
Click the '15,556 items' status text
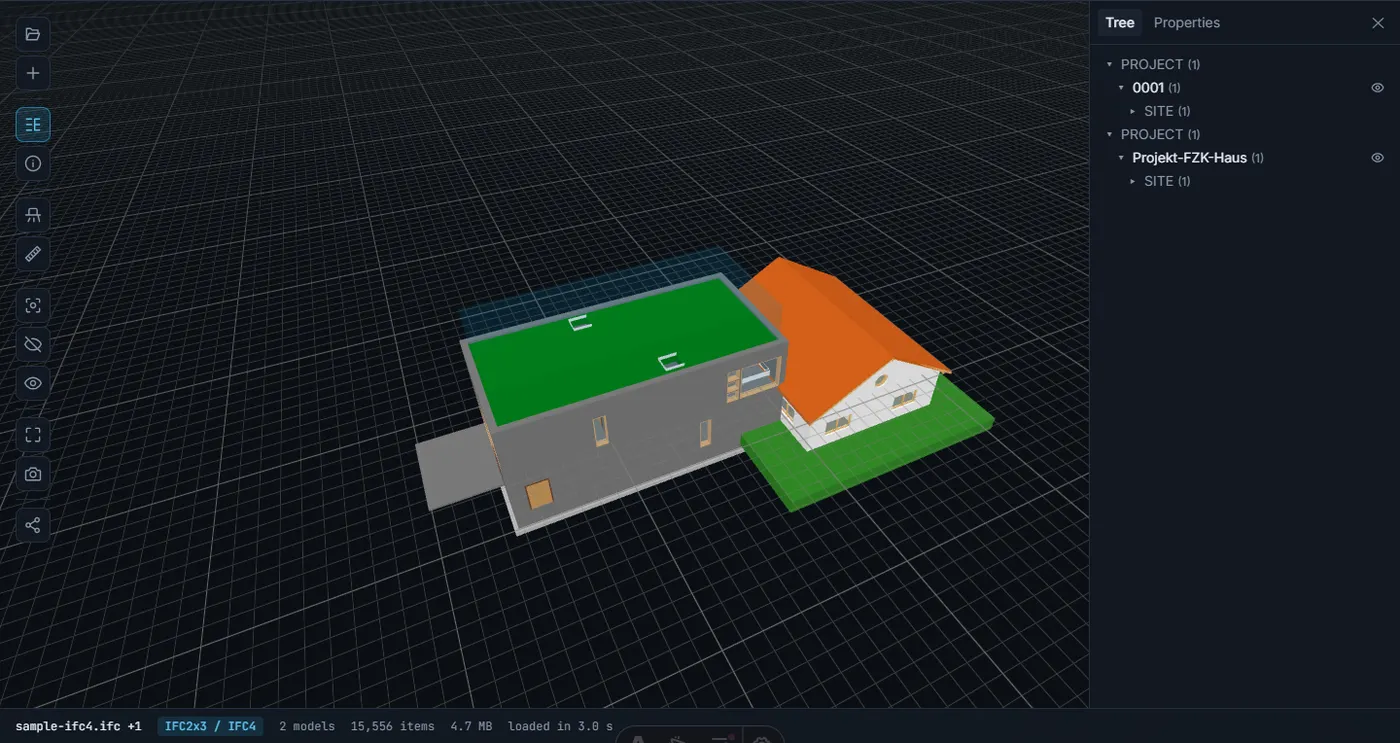click(x=392, y=726)
